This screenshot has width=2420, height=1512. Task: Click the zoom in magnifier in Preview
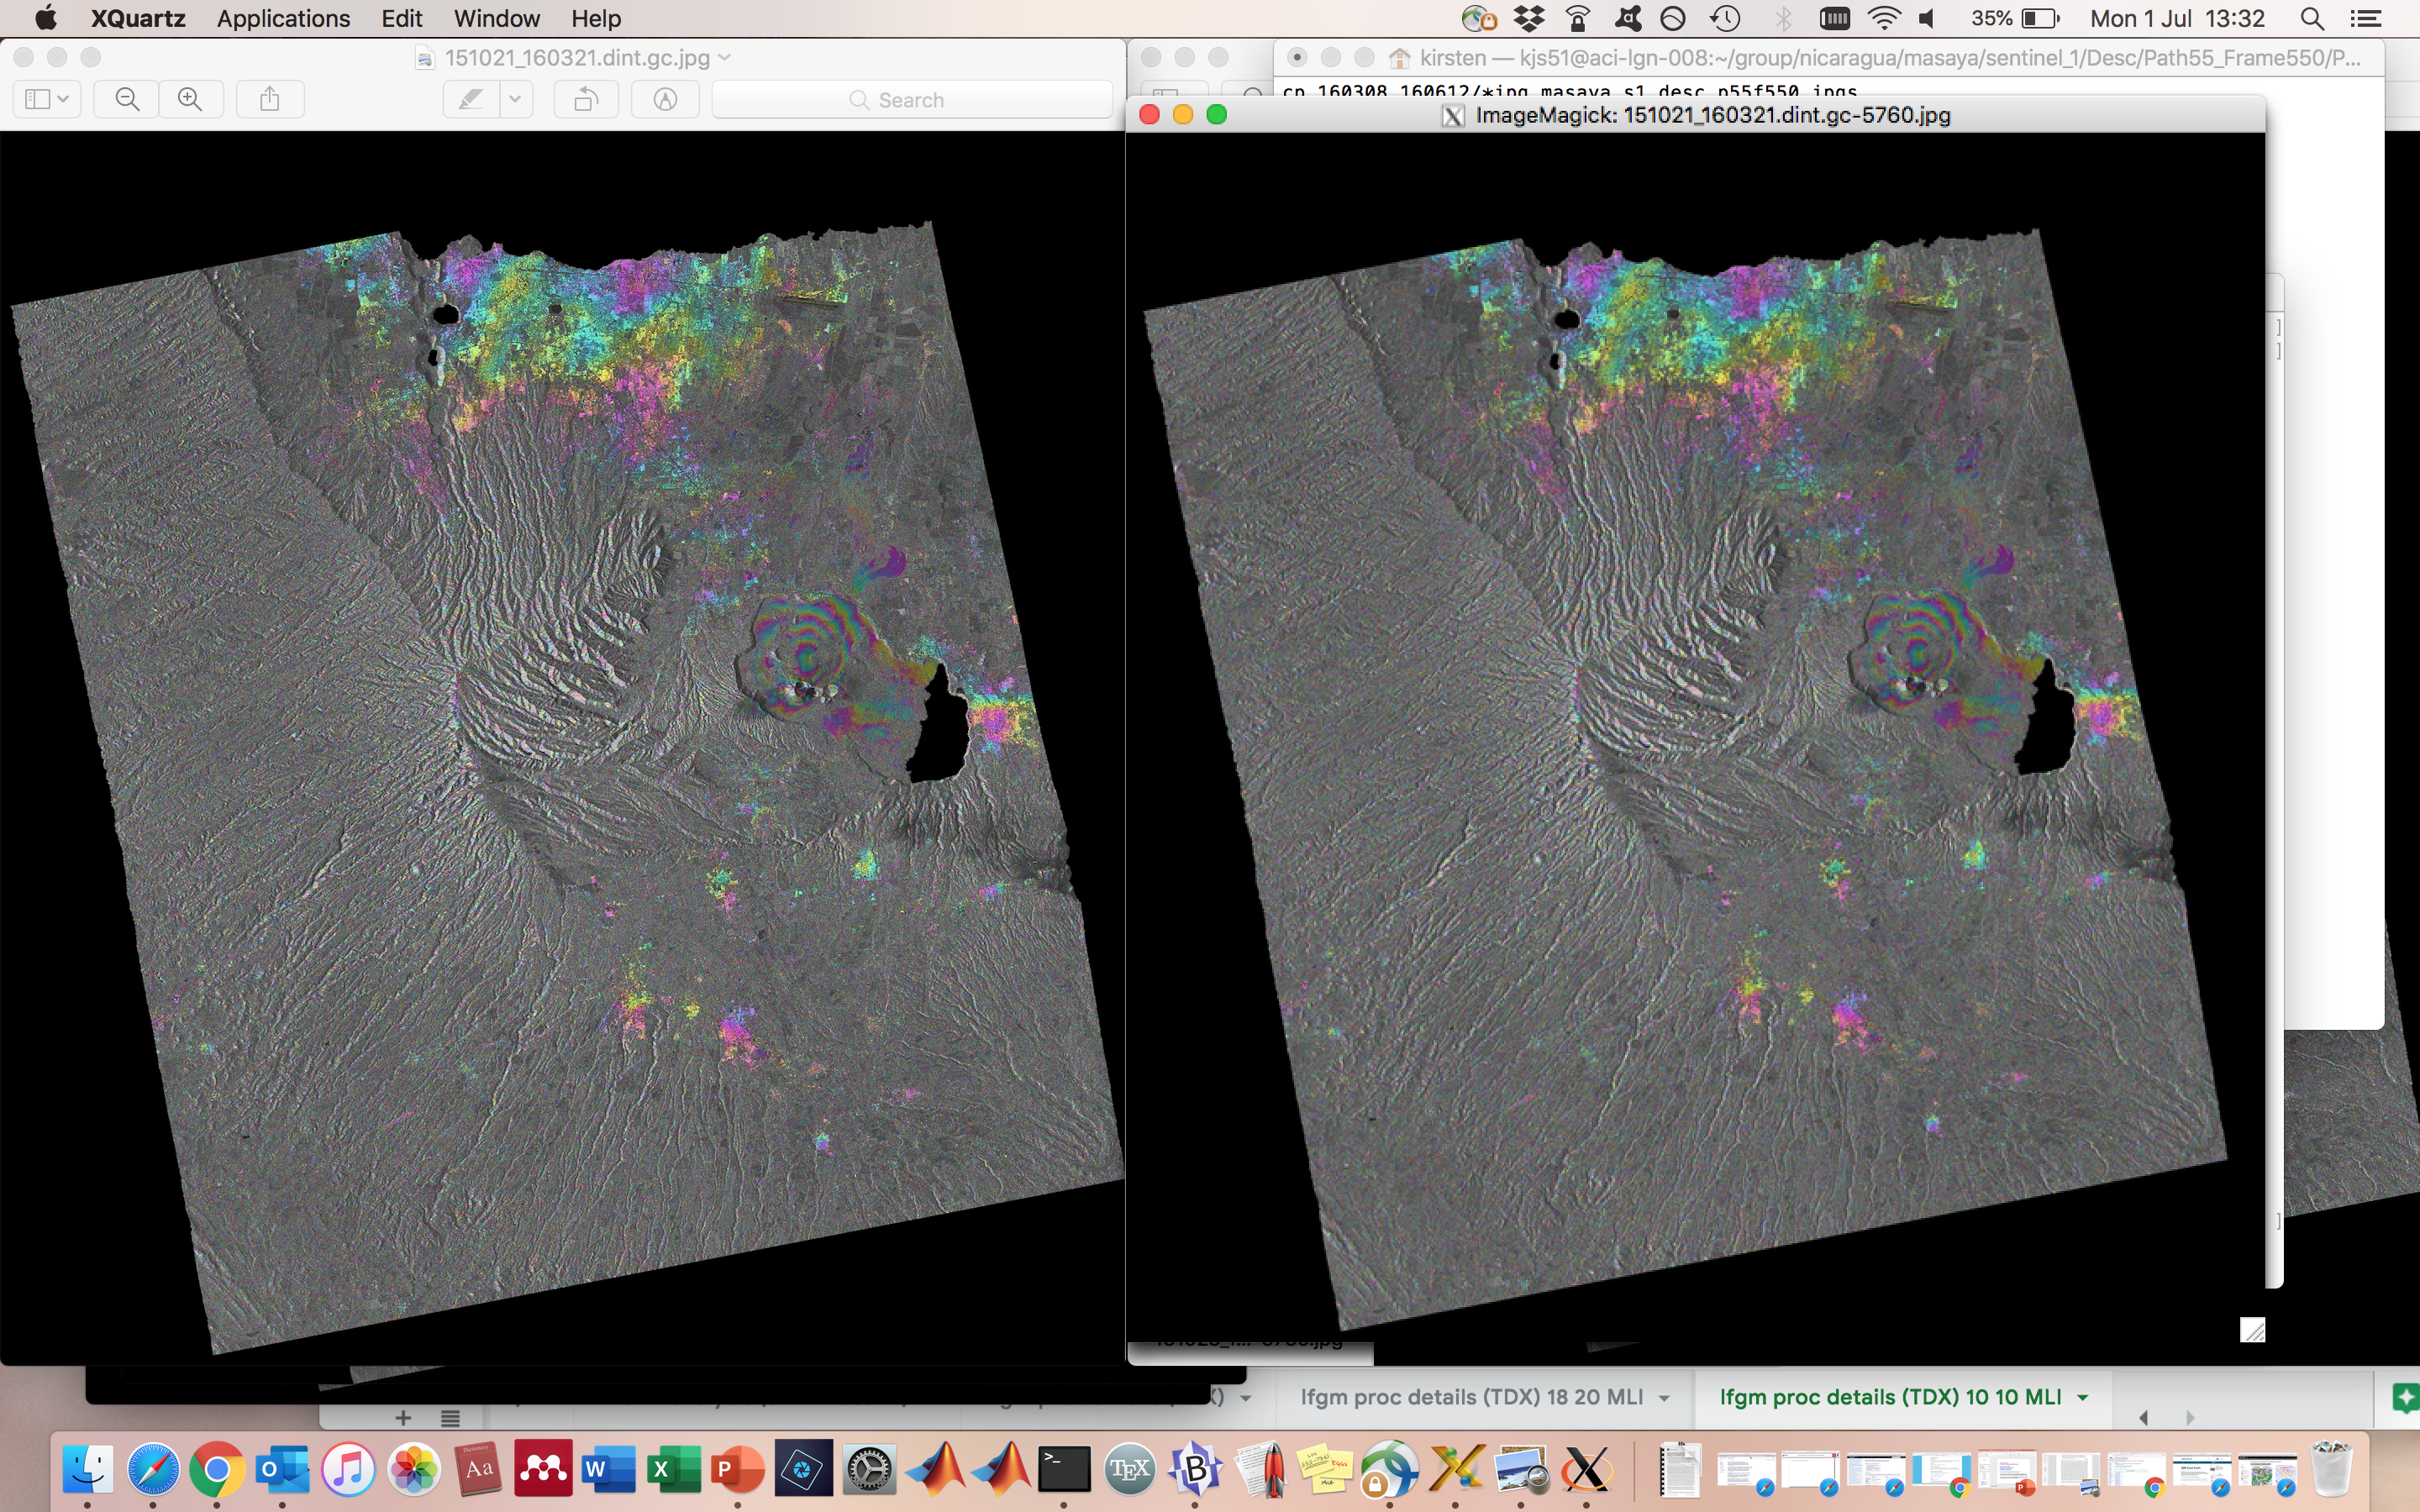[190, 99]
